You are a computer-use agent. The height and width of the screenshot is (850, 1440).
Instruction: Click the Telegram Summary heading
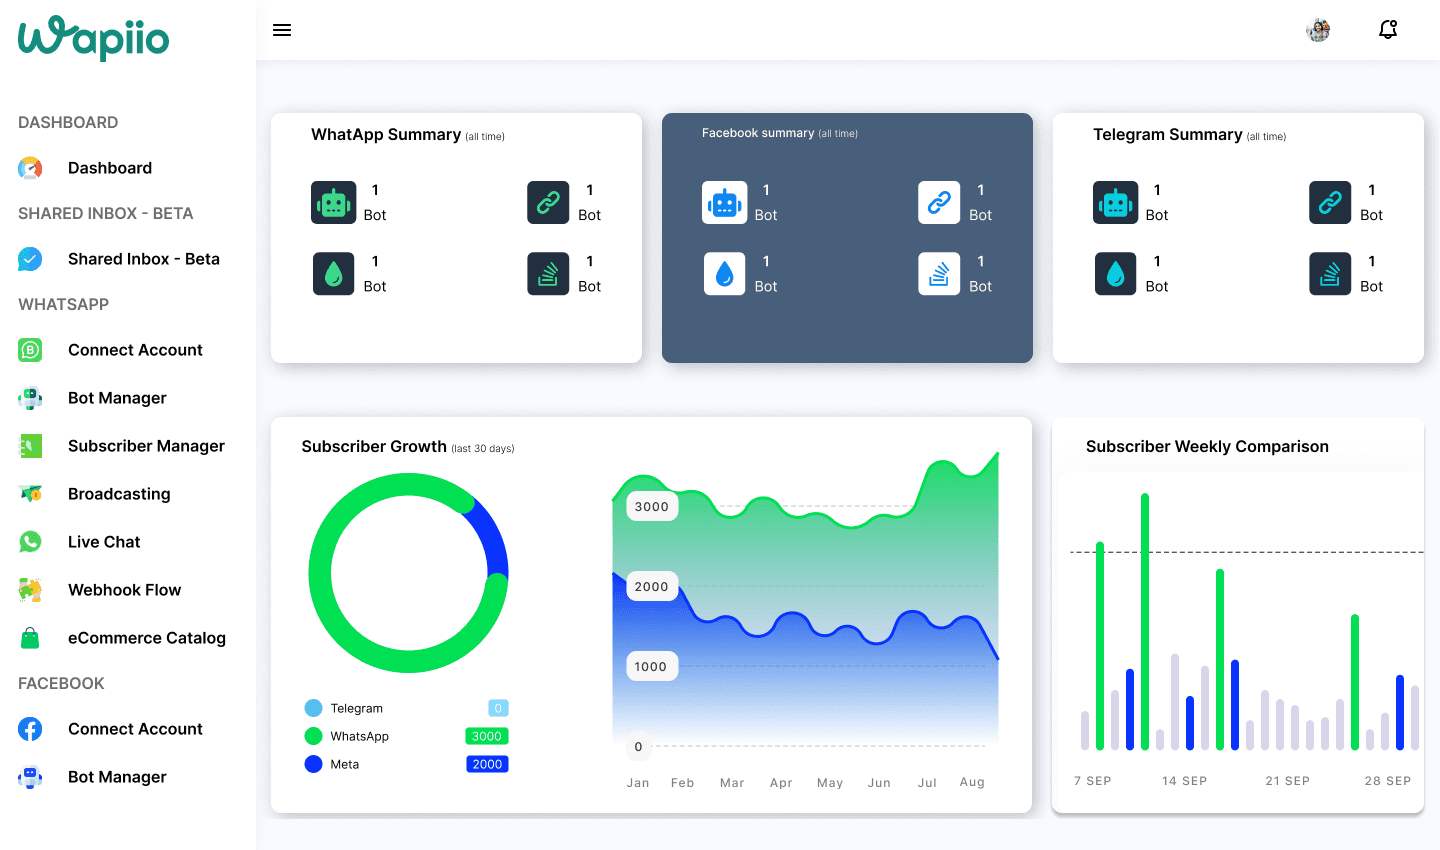click(1168, 135)
